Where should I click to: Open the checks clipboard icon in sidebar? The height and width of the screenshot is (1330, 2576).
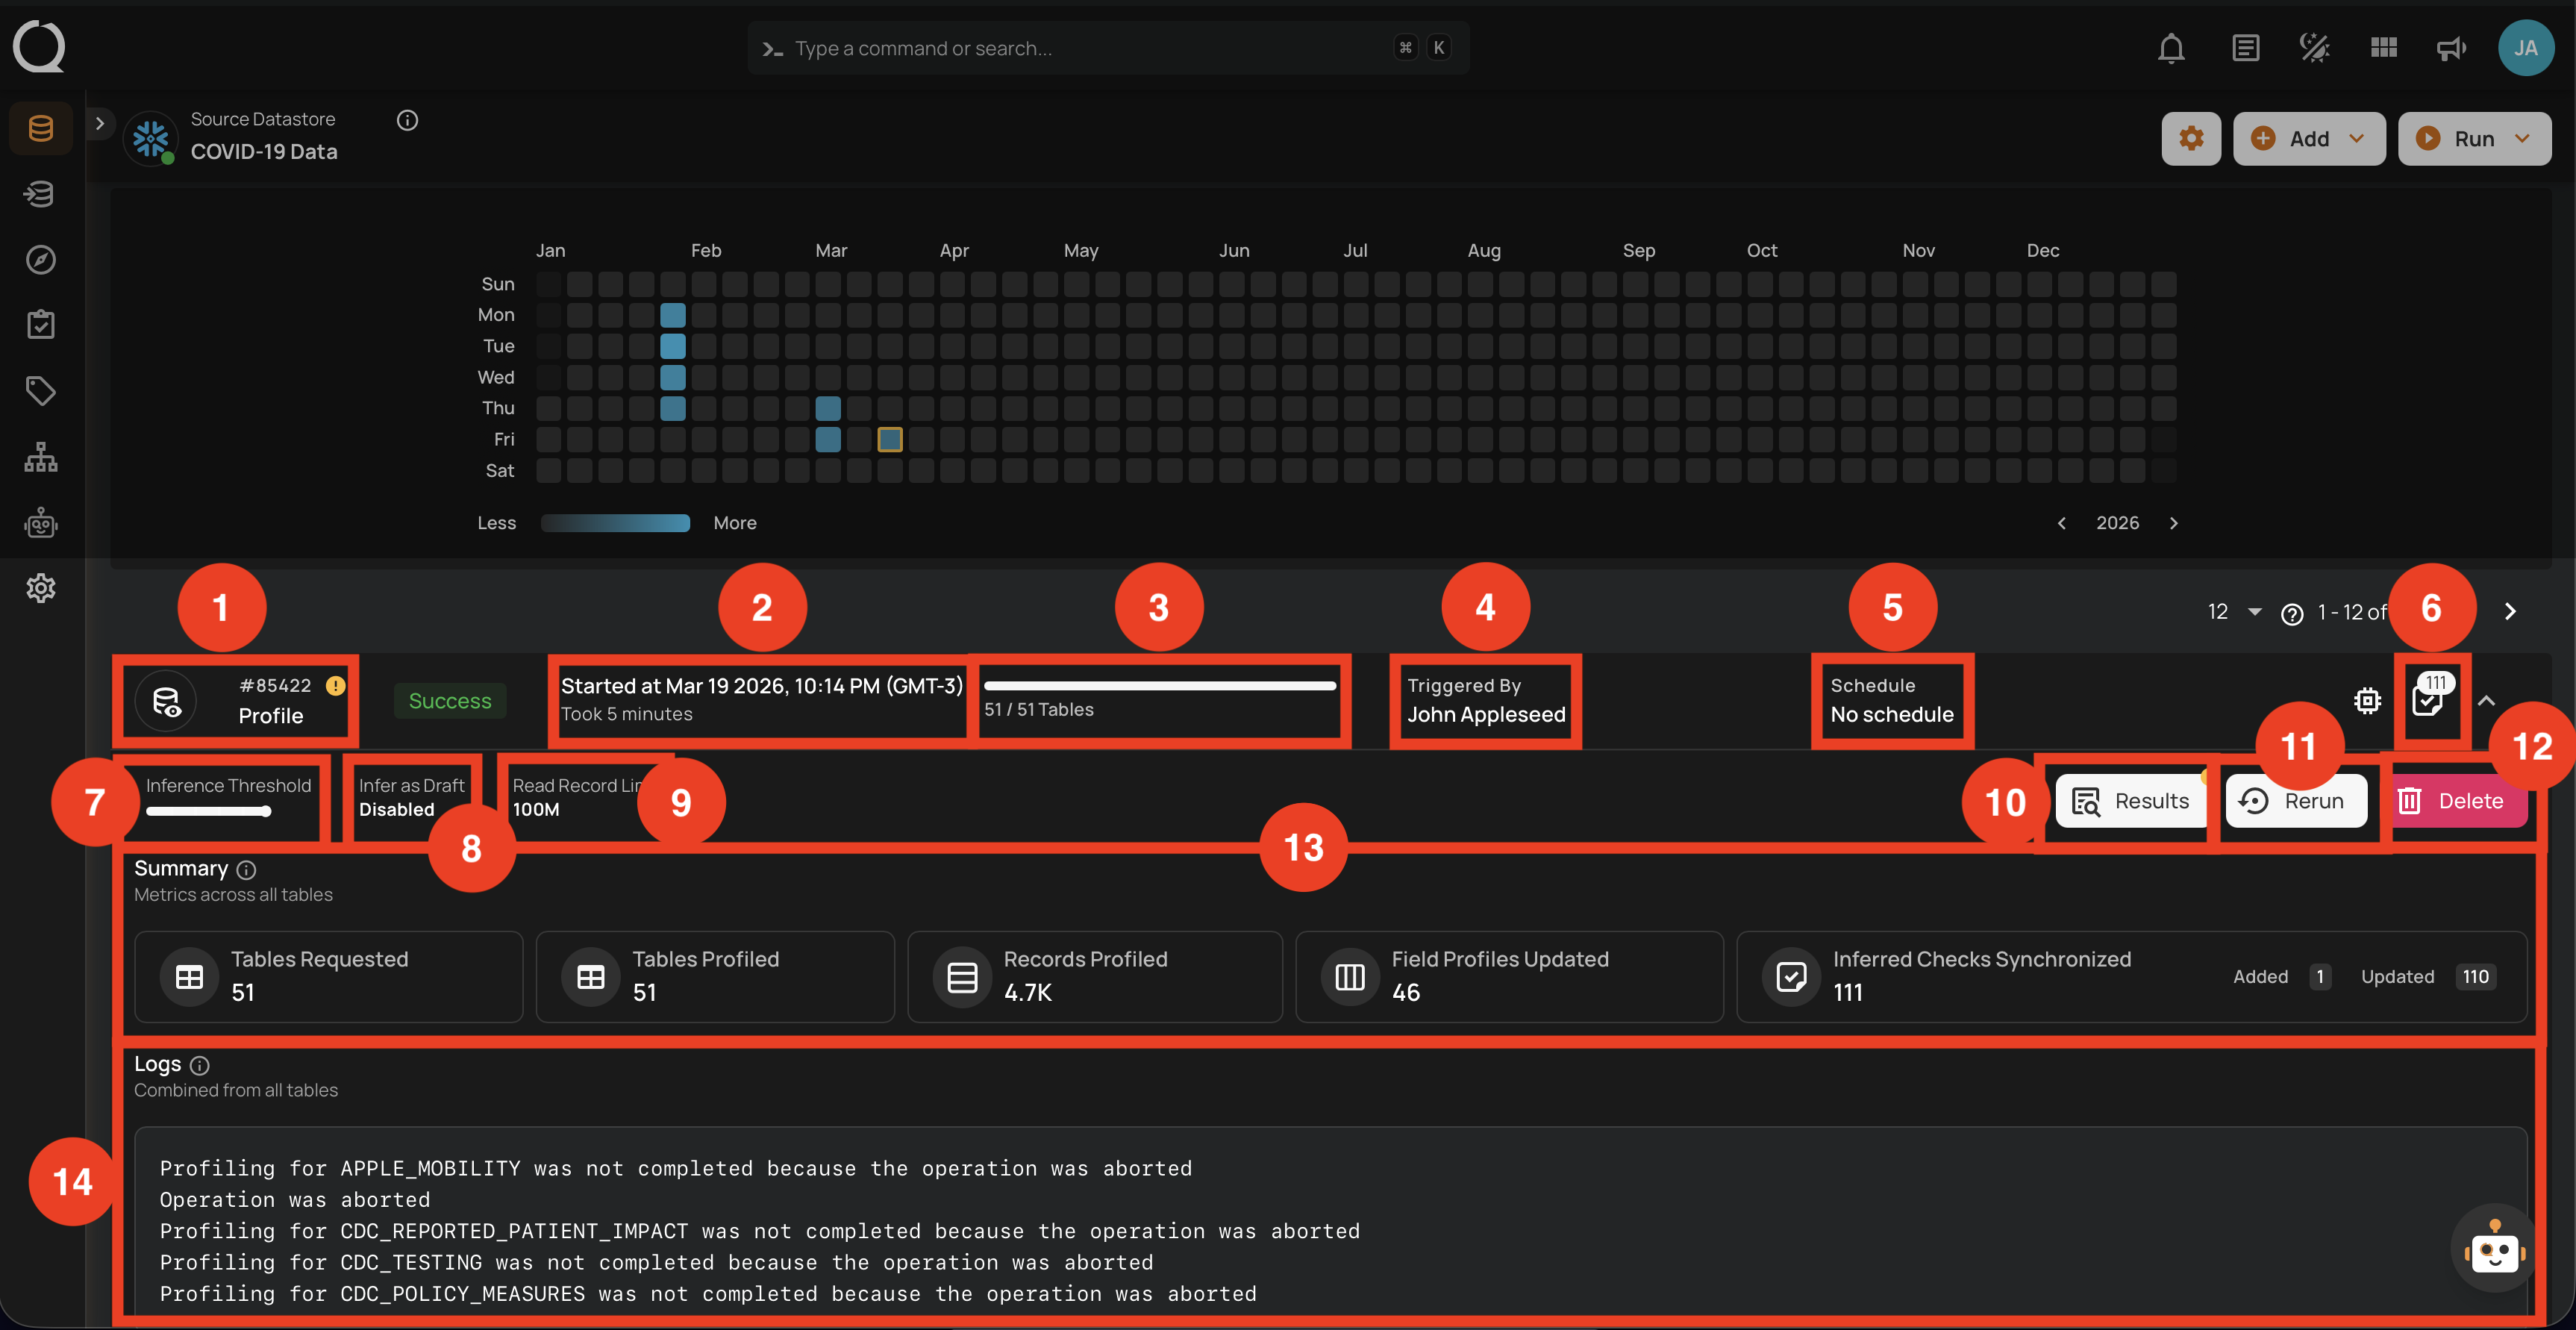(40, 323)
